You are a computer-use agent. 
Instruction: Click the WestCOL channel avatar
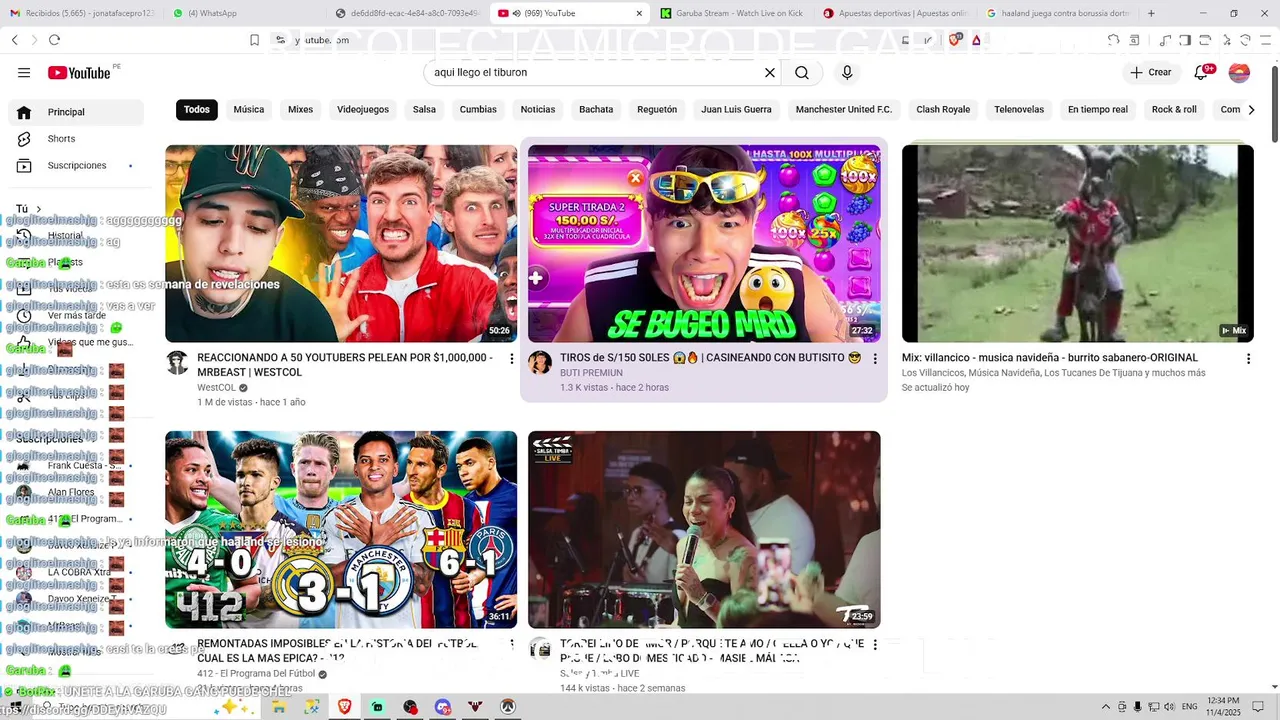tap(177, 362)
